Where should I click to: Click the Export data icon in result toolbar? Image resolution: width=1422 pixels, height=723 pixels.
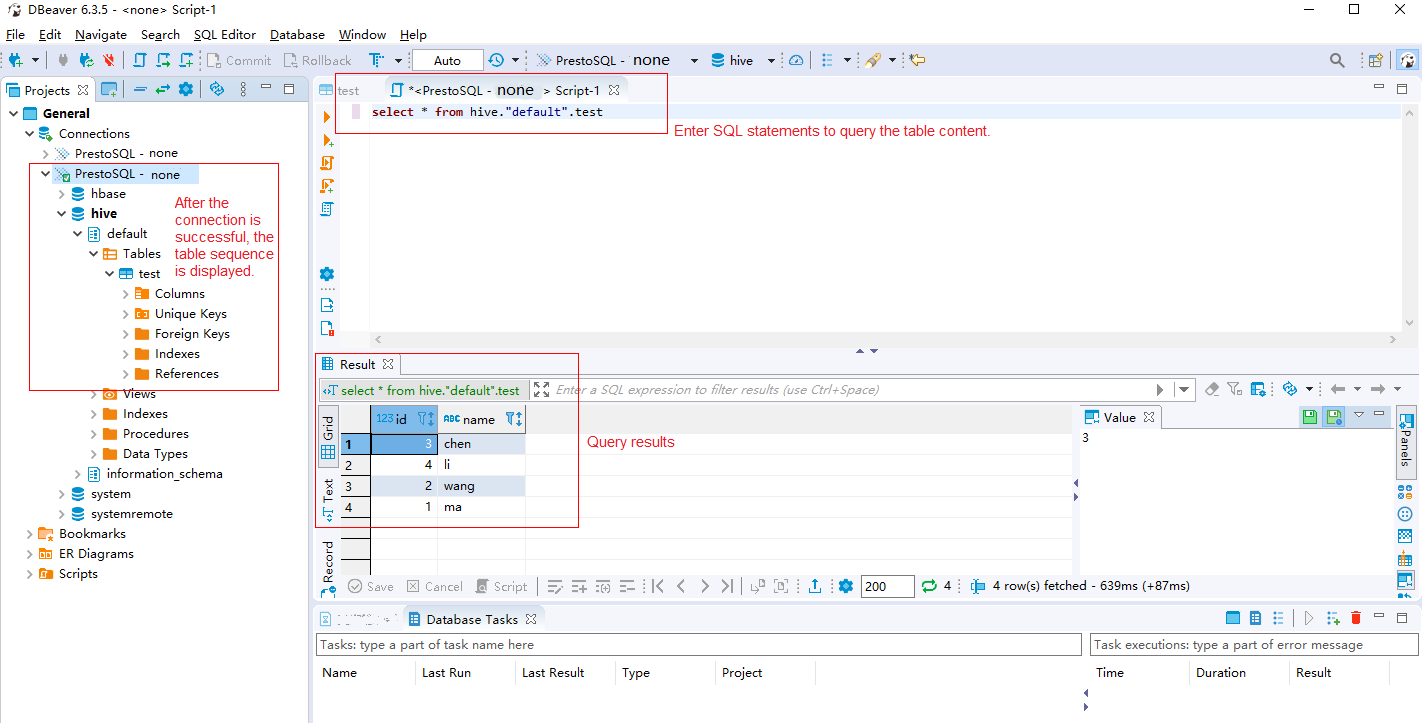(x=815, y=586)
